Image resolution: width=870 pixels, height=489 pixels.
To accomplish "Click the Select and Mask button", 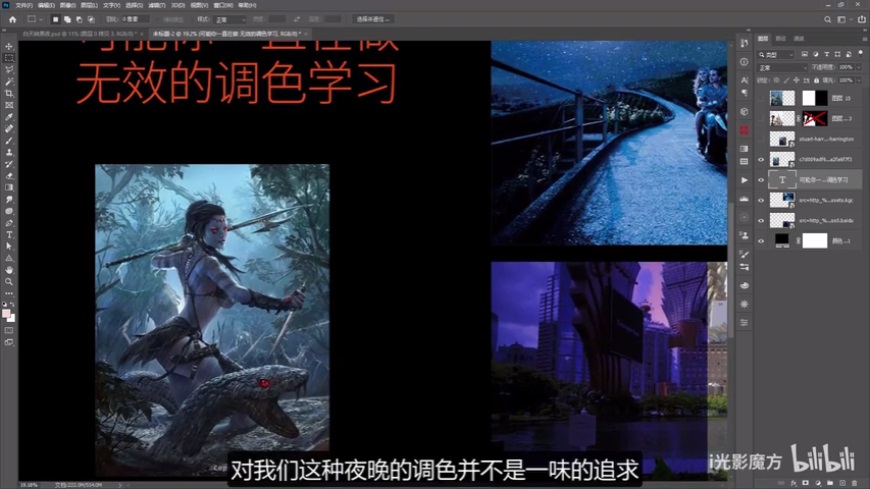I will (373, 19).
